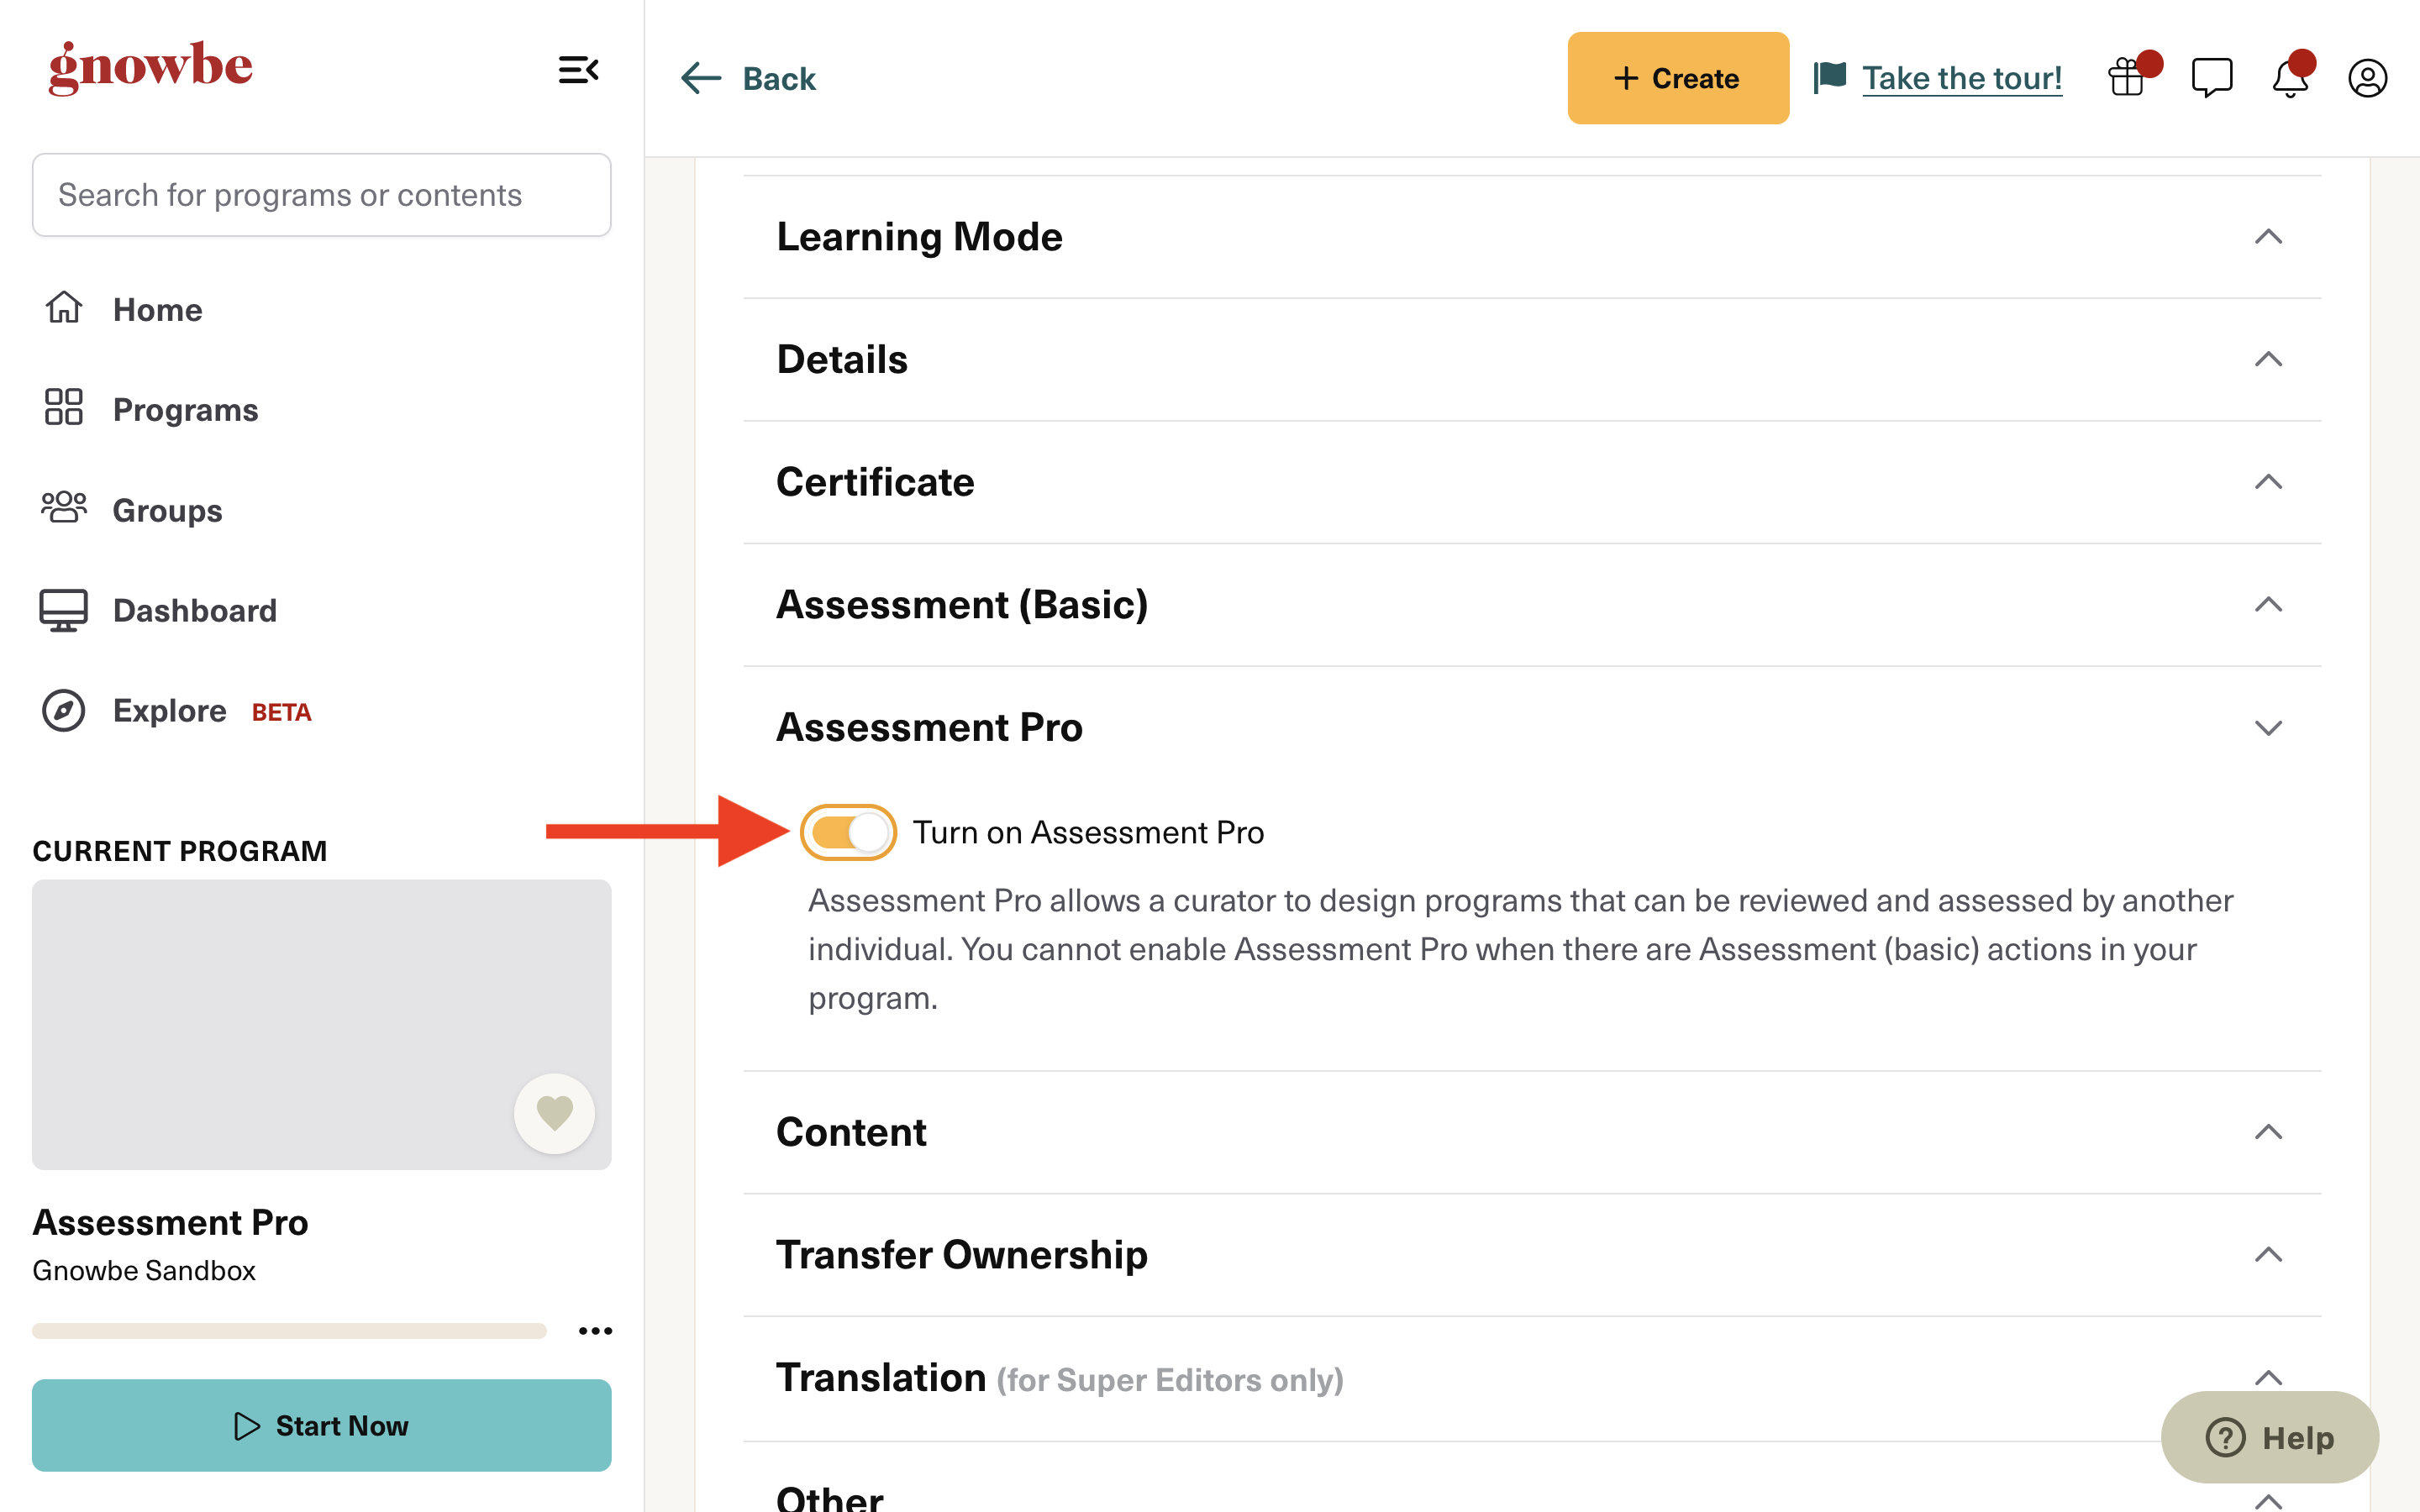Collapse the sidebar using the toggle icon
Image resolution: width=2420 pixels, height=1512 pixels.
[578, 70]
